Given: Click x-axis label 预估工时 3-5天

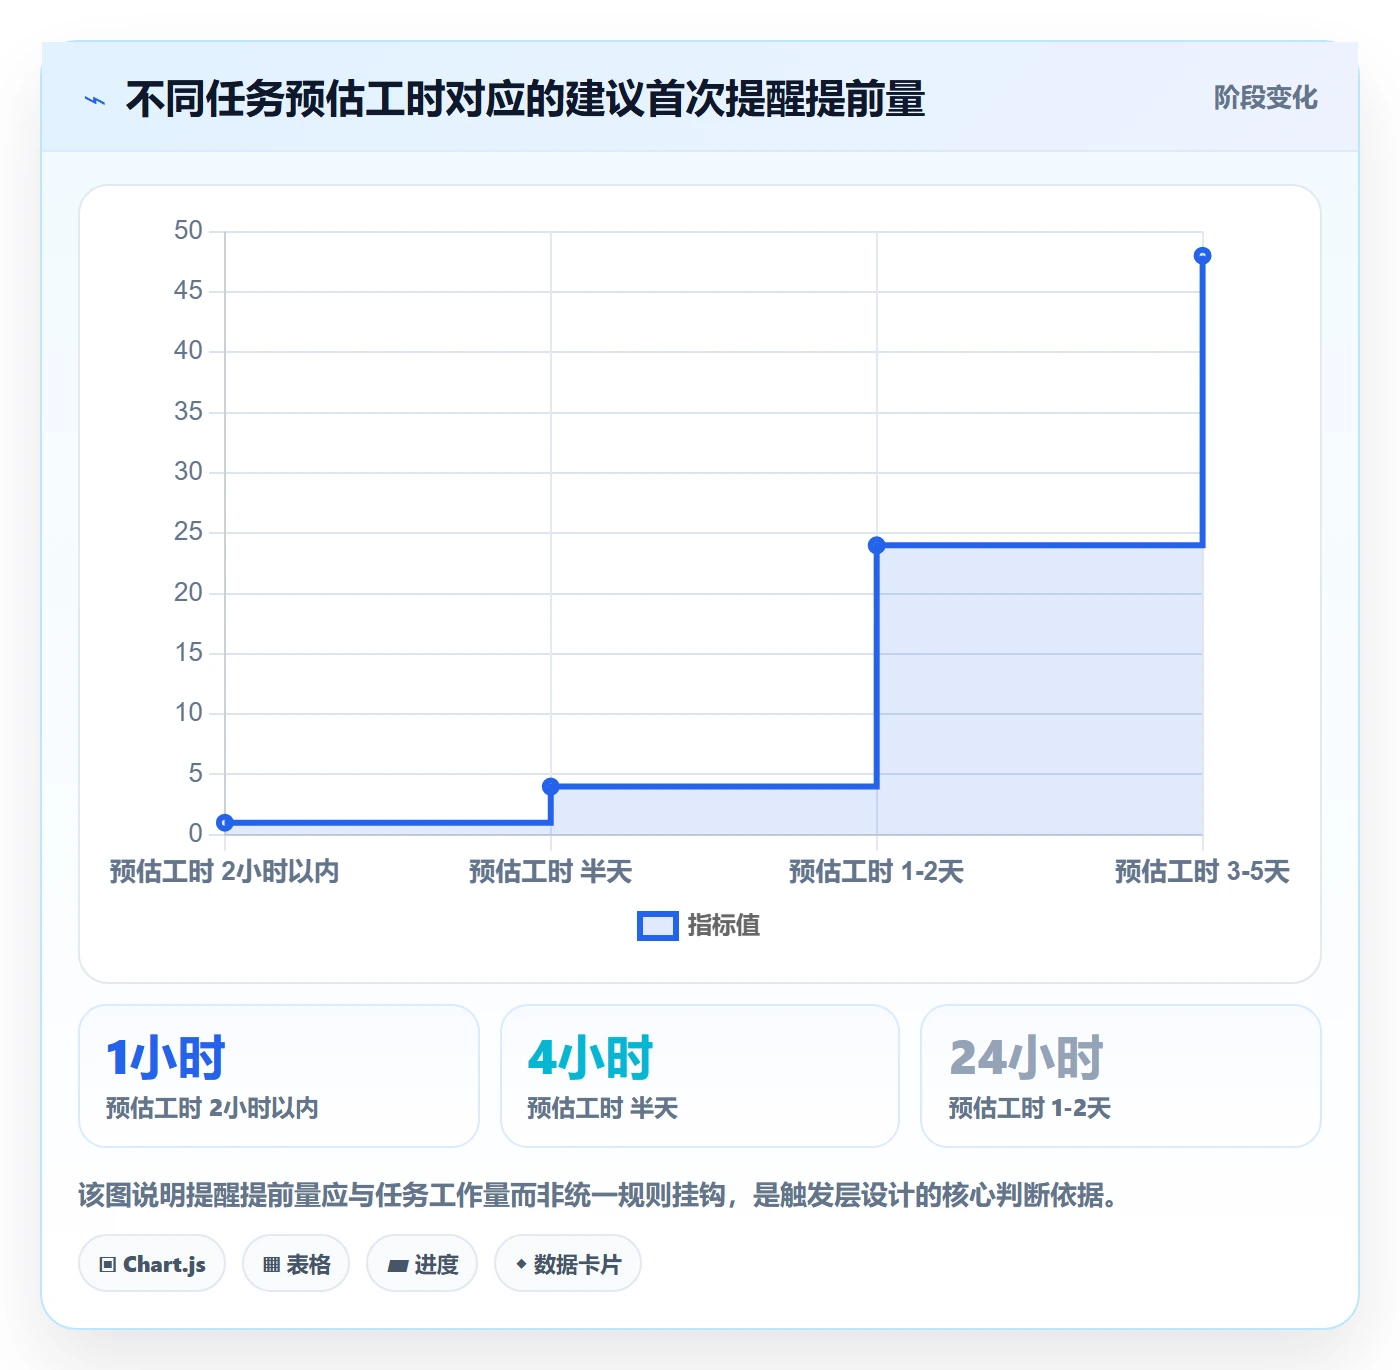Looking at the screenshot, I should [x=1203, y=872].
